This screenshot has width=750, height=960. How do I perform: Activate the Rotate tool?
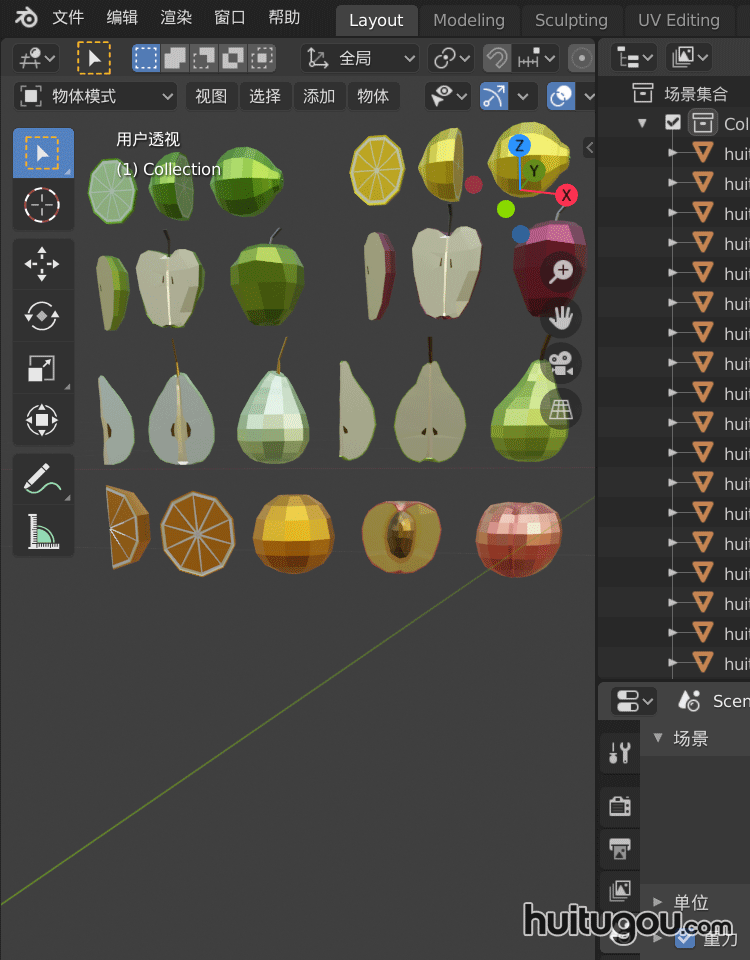point(42,316)
